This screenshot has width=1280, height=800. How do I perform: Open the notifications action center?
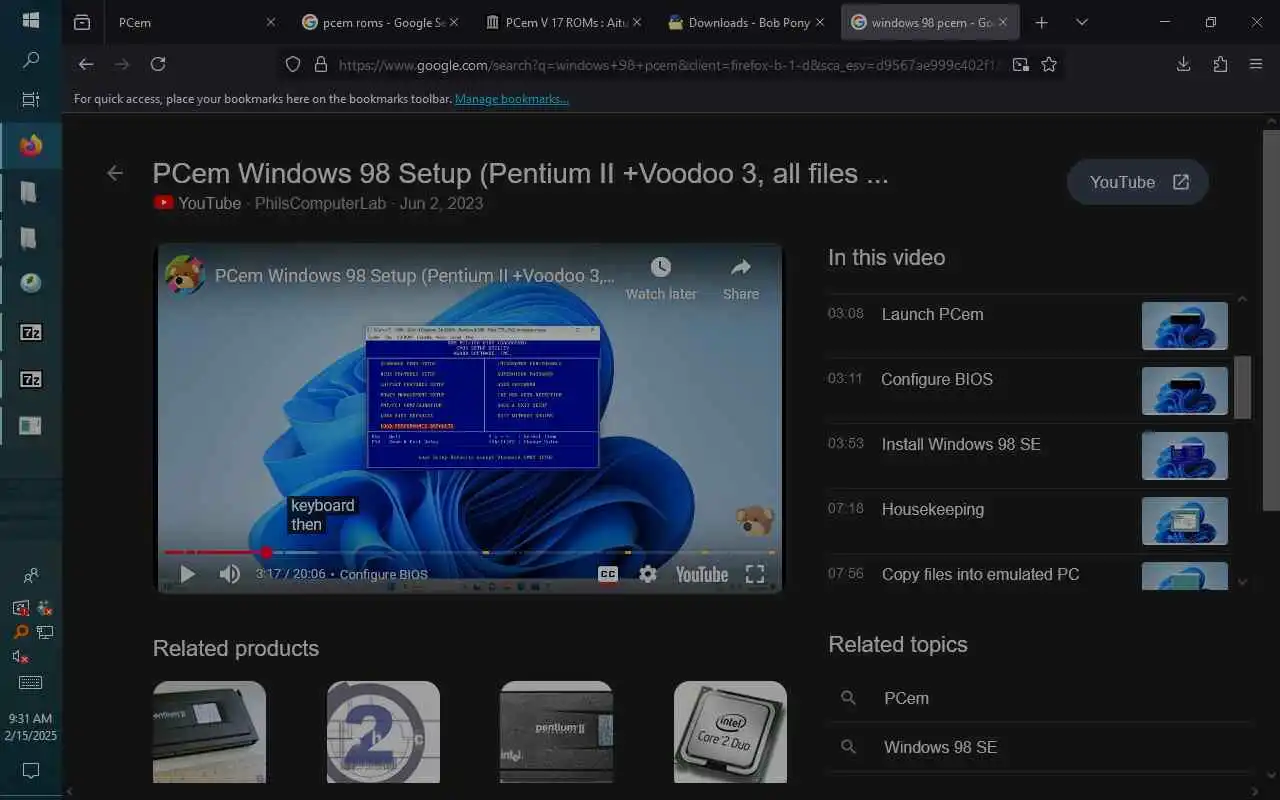(x=31, y=771)
